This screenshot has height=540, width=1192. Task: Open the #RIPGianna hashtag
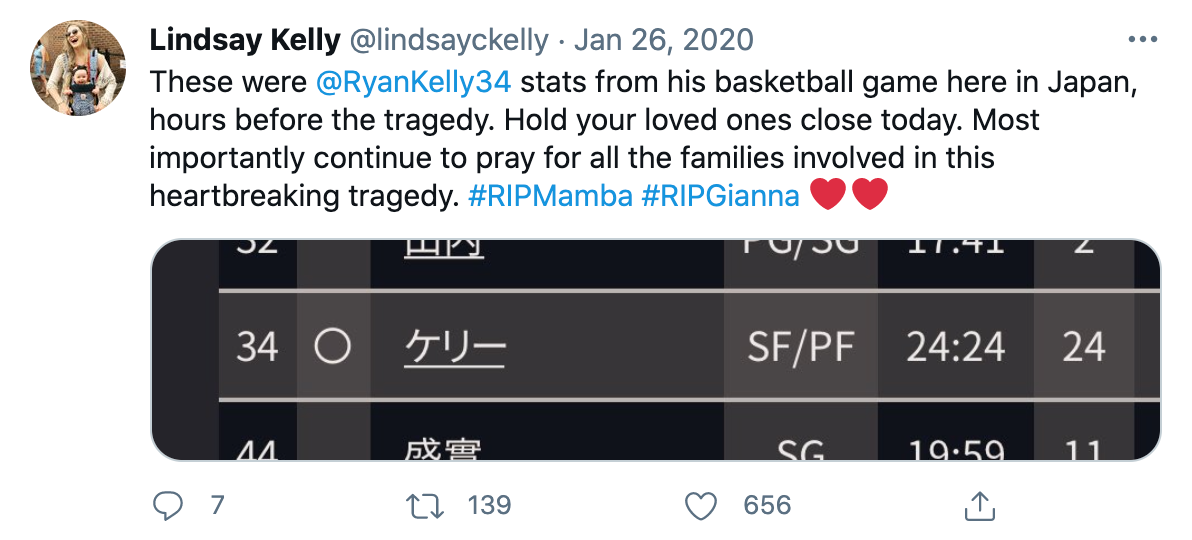click(x=720, y=196)
